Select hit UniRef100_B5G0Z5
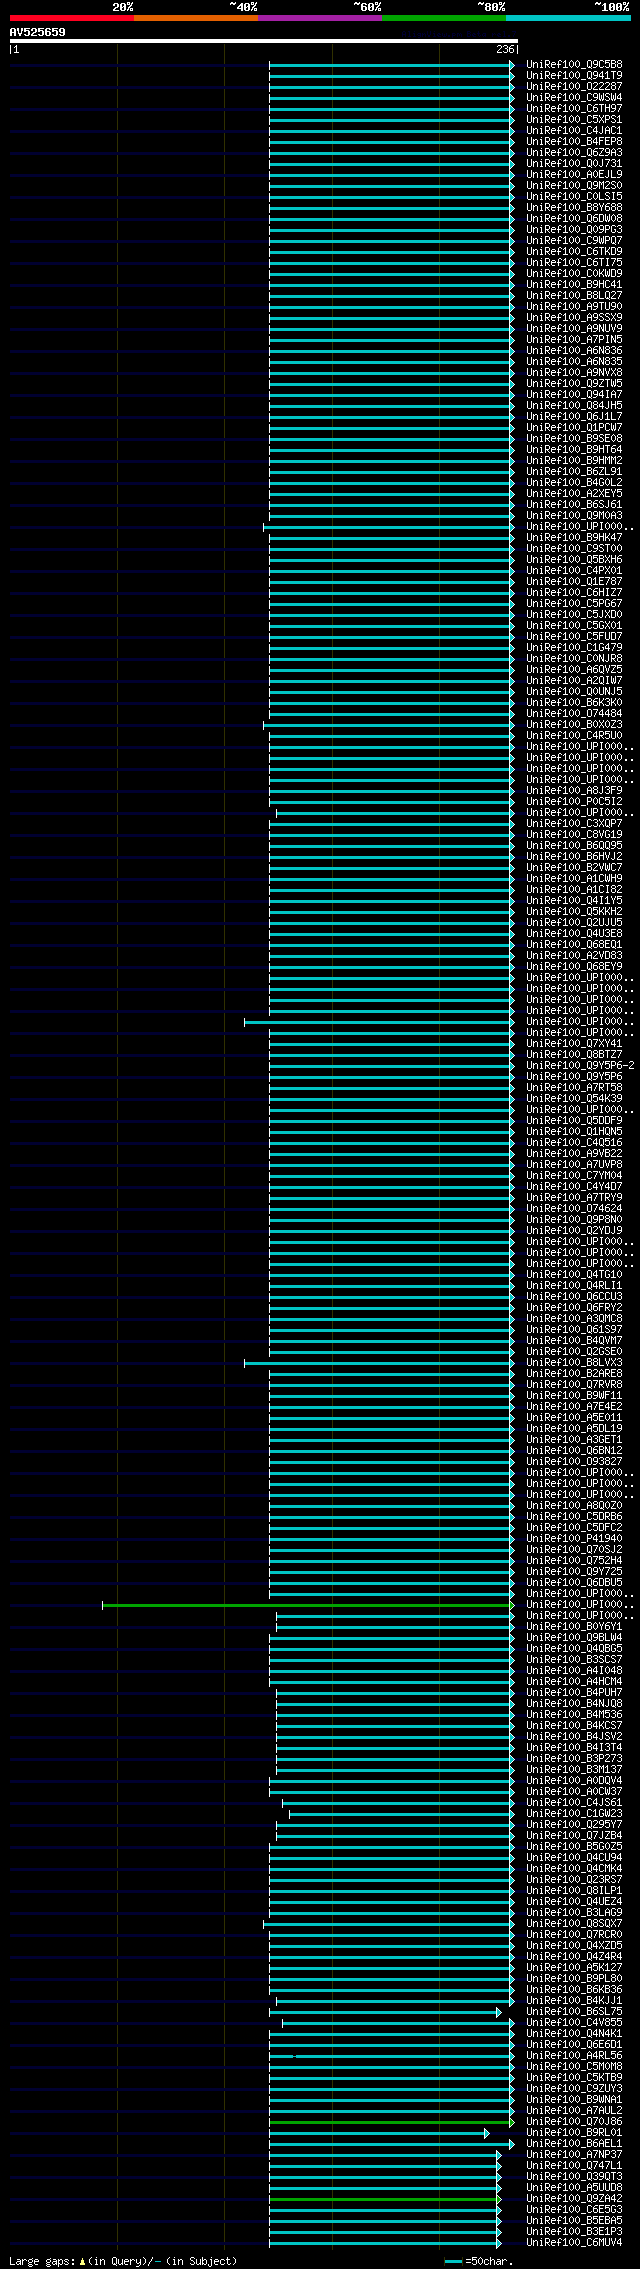640x2269 pixels. [x=574, y=1847]
